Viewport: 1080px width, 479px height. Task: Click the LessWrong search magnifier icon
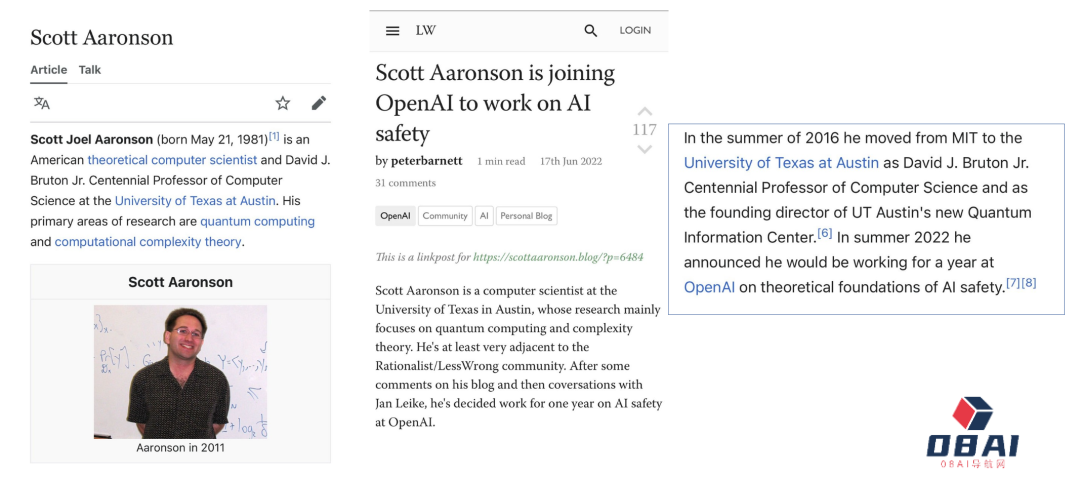(x=591, y=31)
